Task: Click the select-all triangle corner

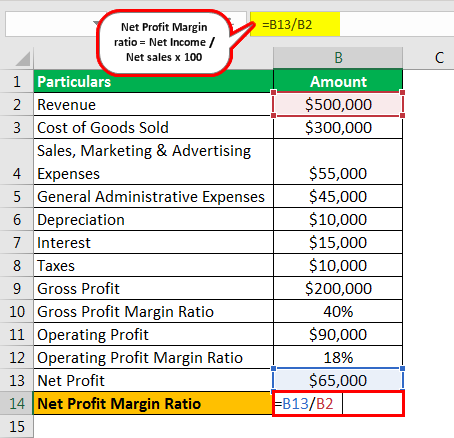Action: 23,59
